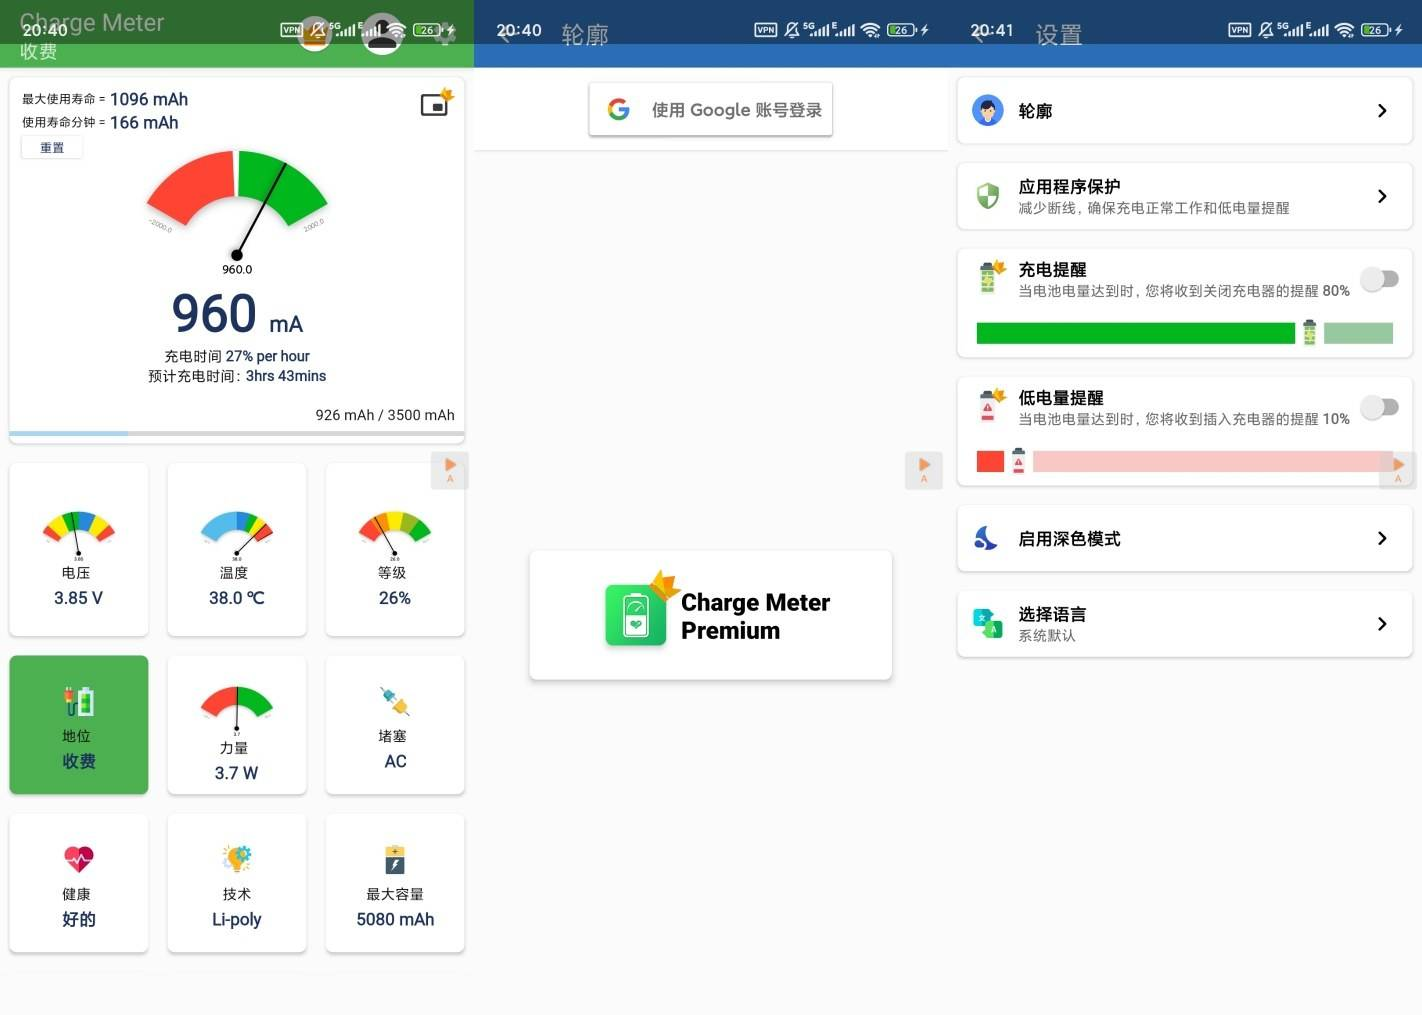Expand the 轮廓 profile settings row
Image resolution: width=1422 pixels, height=1015 pixels.
(1184, 111)
